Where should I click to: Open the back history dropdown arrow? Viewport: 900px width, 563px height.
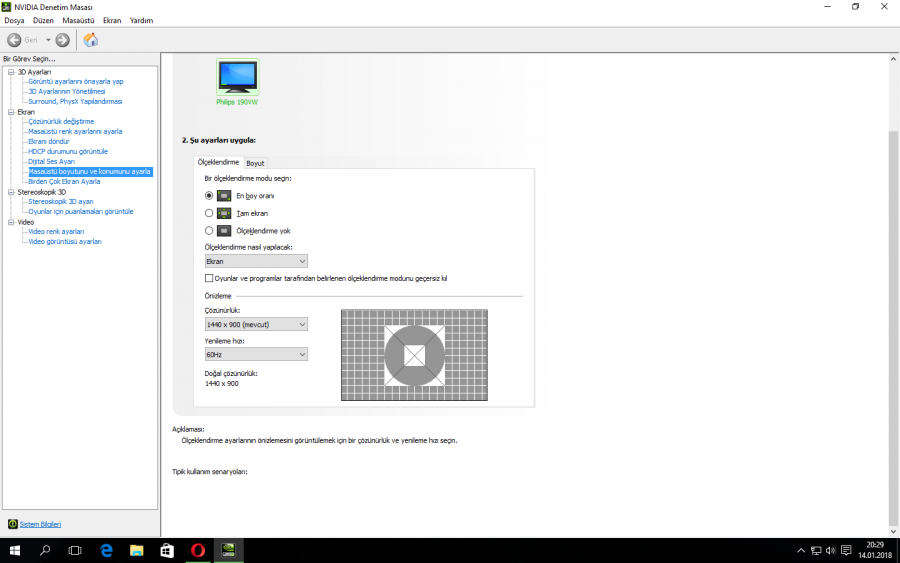coord(48,40)
